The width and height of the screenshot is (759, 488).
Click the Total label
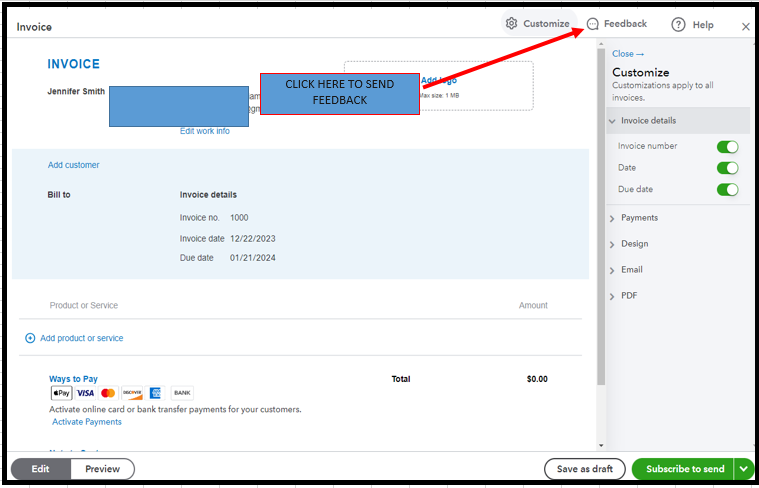[401, 379]
